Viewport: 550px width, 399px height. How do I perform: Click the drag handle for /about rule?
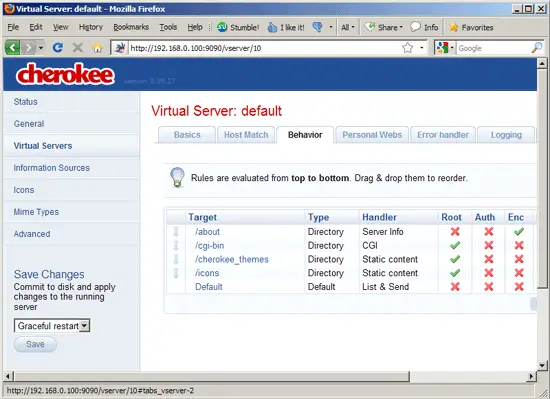tap(176, 232)
